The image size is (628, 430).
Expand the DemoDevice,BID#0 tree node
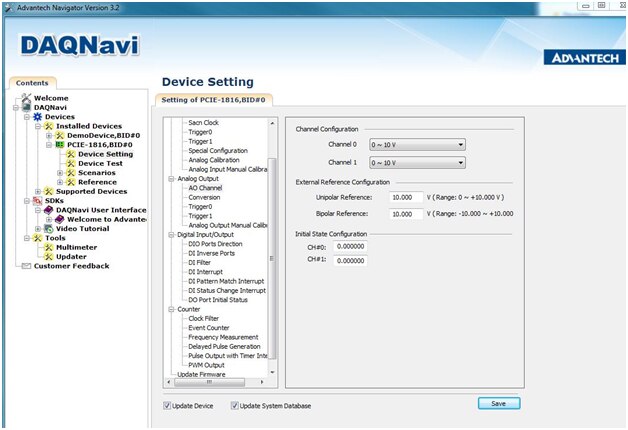click(x=49, y=135)
